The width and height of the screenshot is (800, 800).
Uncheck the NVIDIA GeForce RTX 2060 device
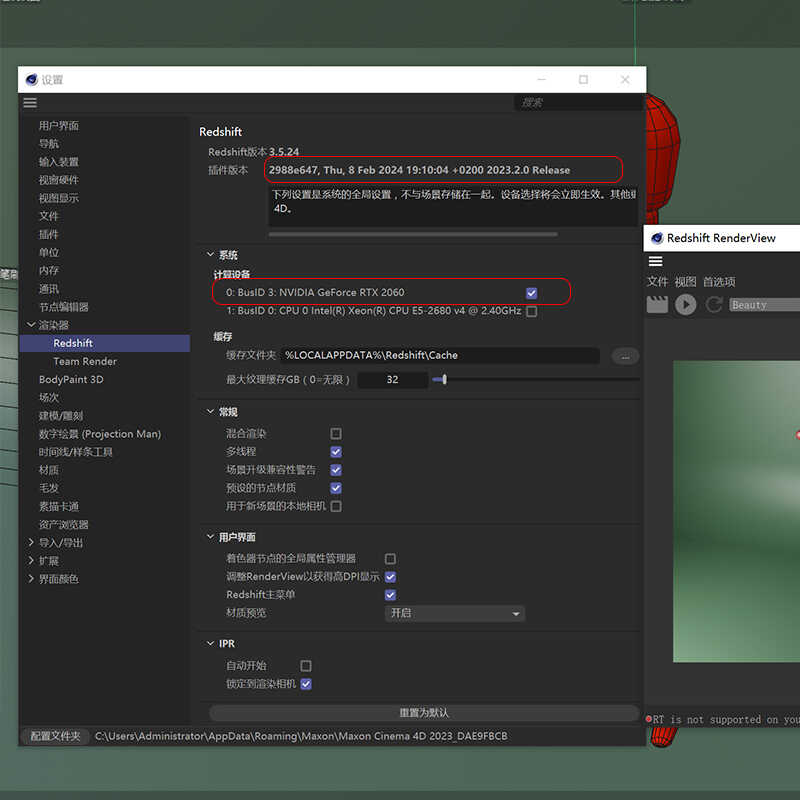coord(531,291)
